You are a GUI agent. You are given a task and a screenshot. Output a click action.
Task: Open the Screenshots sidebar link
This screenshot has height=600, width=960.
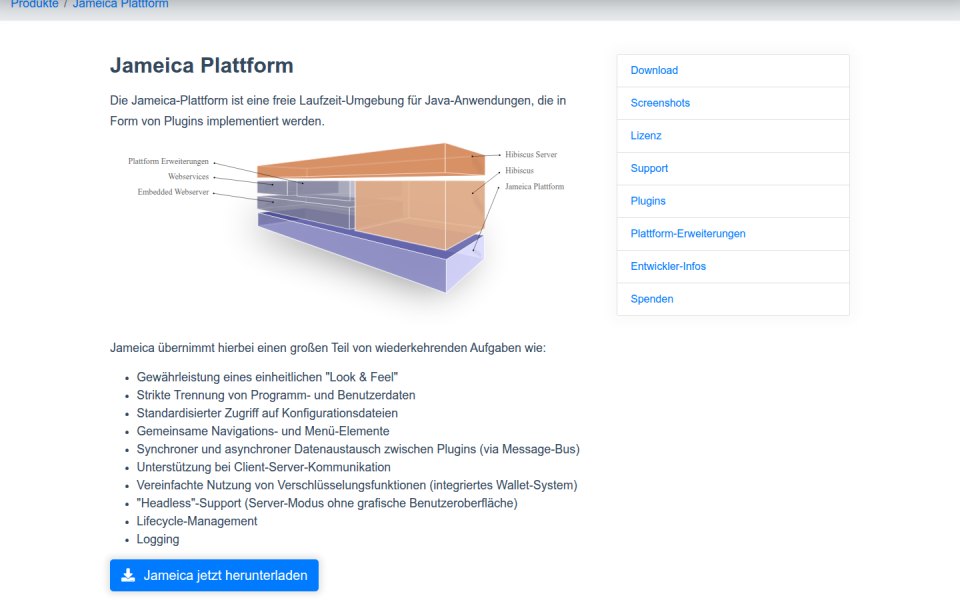[660, 103]
